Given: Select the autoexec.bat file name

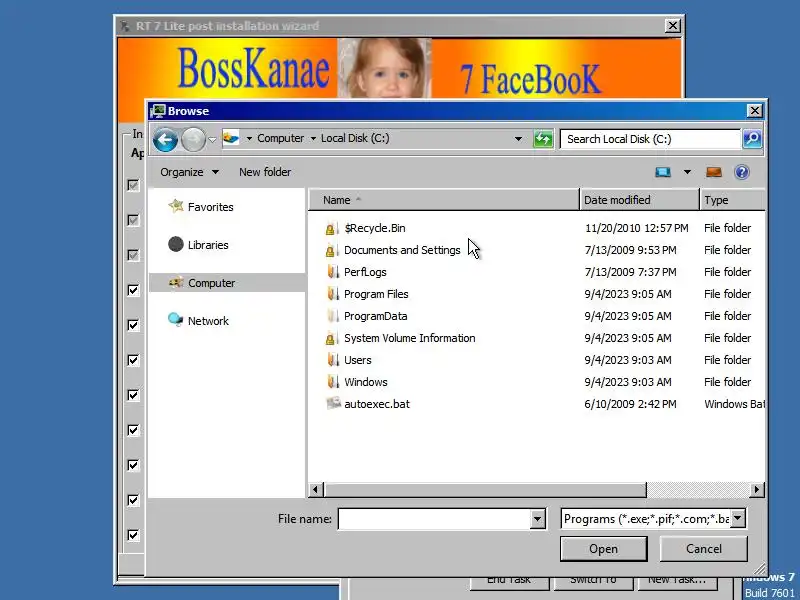Looking at the screenshot, I should click(377, 404).
